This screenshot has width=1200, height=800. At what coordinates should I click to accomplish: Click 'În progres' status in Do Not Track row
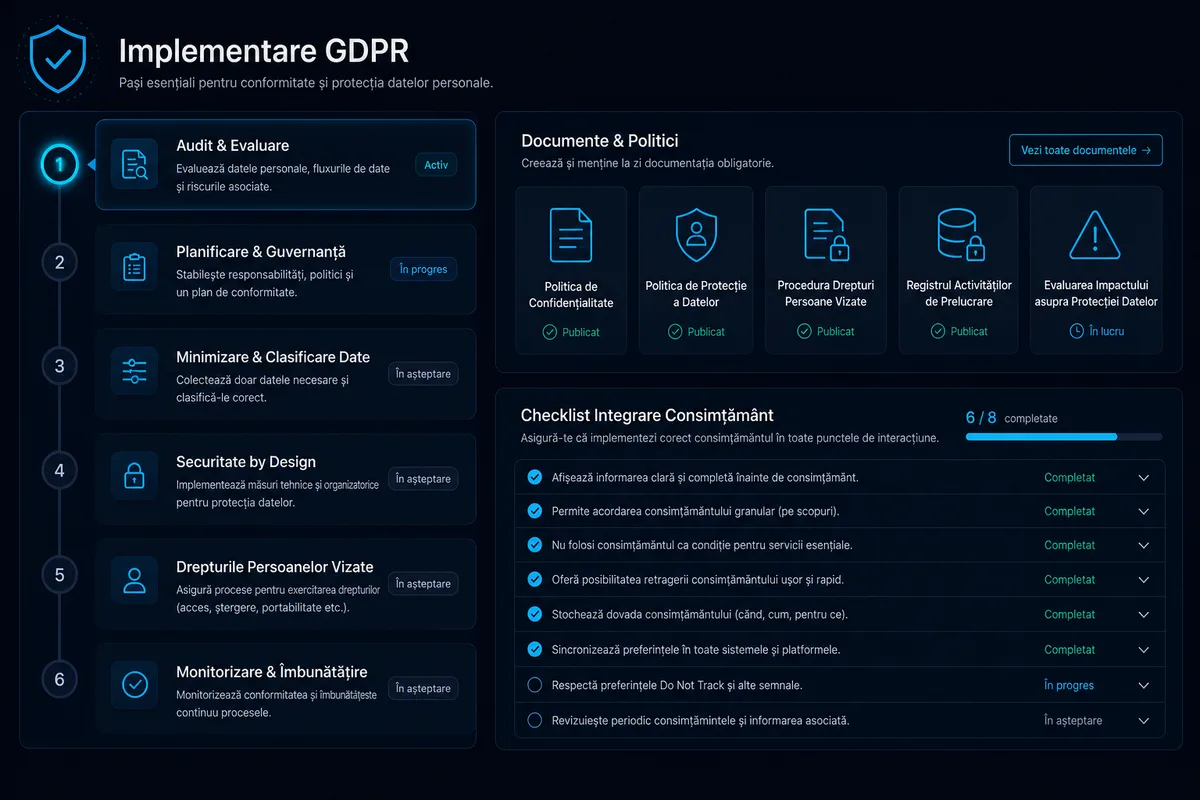point(1069,686)
